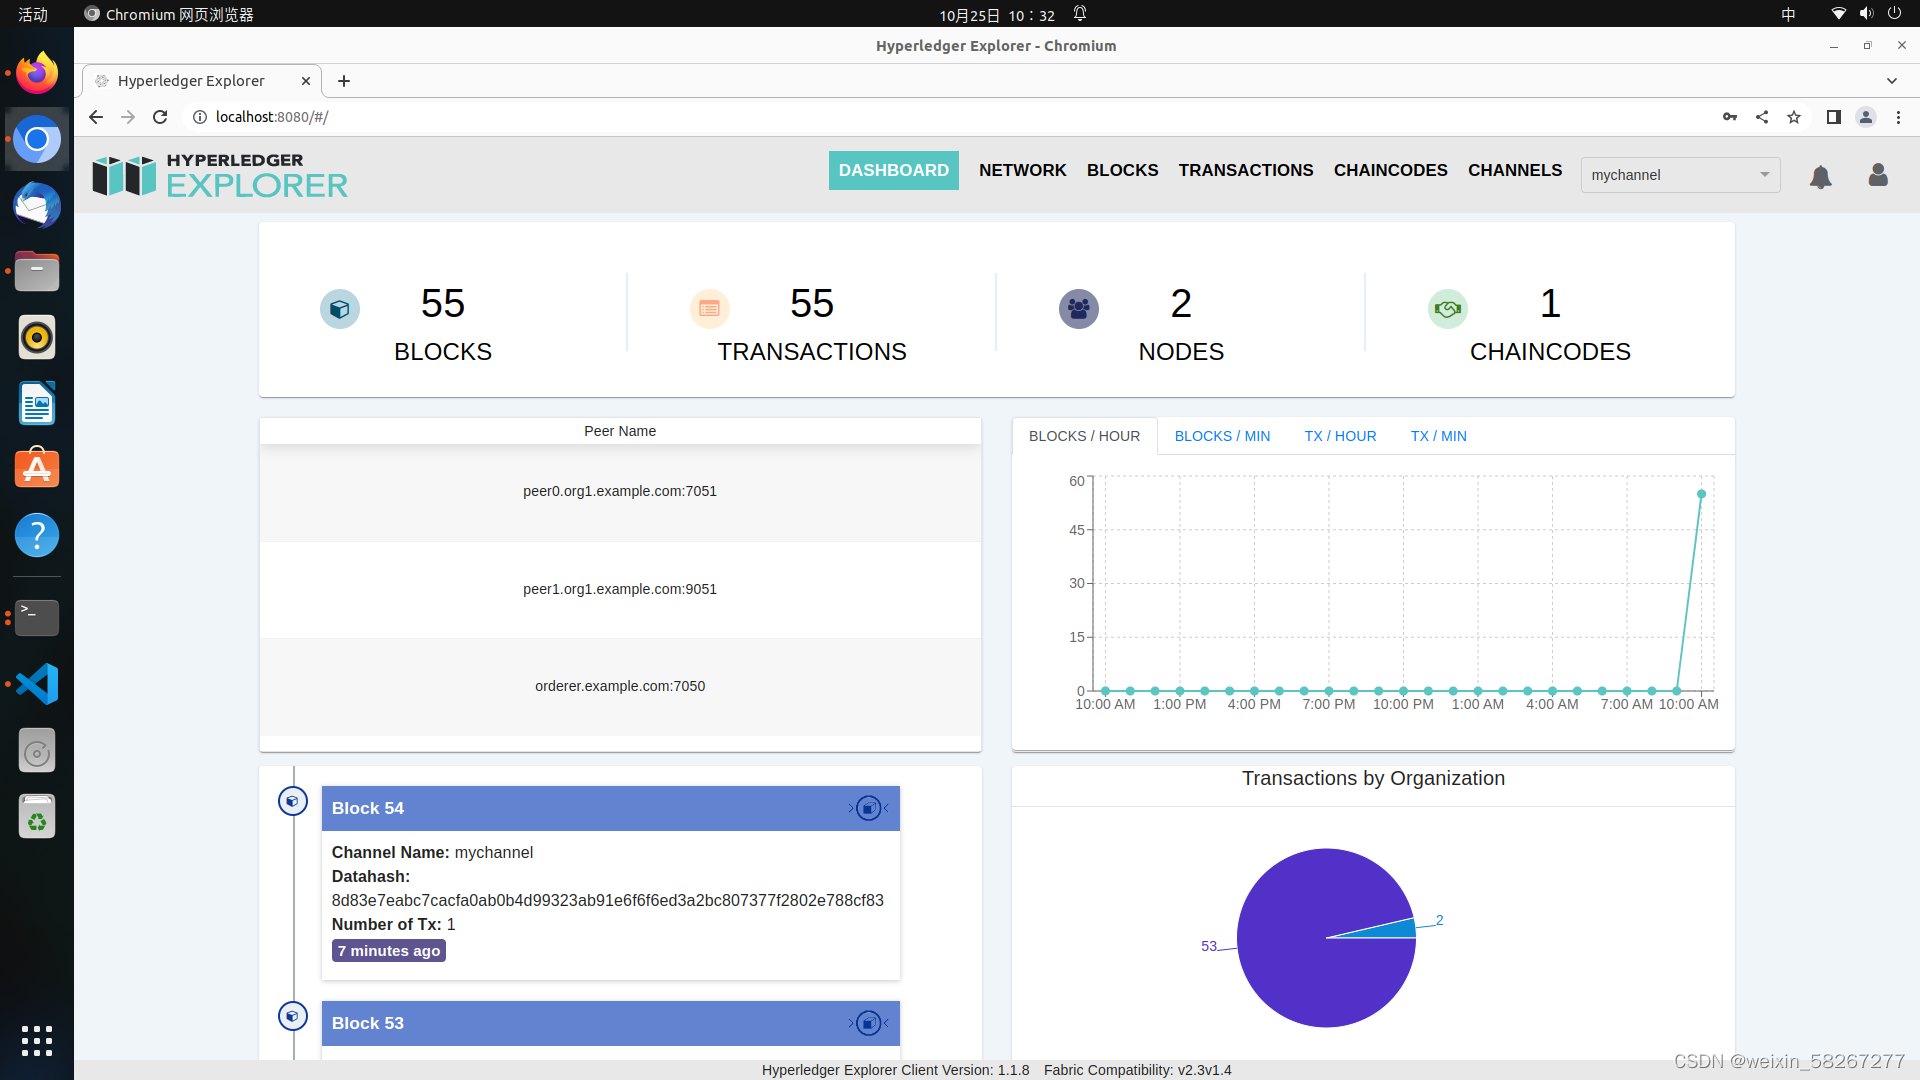Click the '7 minutes ago' badge
Screen dimensions: 1920x1080
(389, 951)
